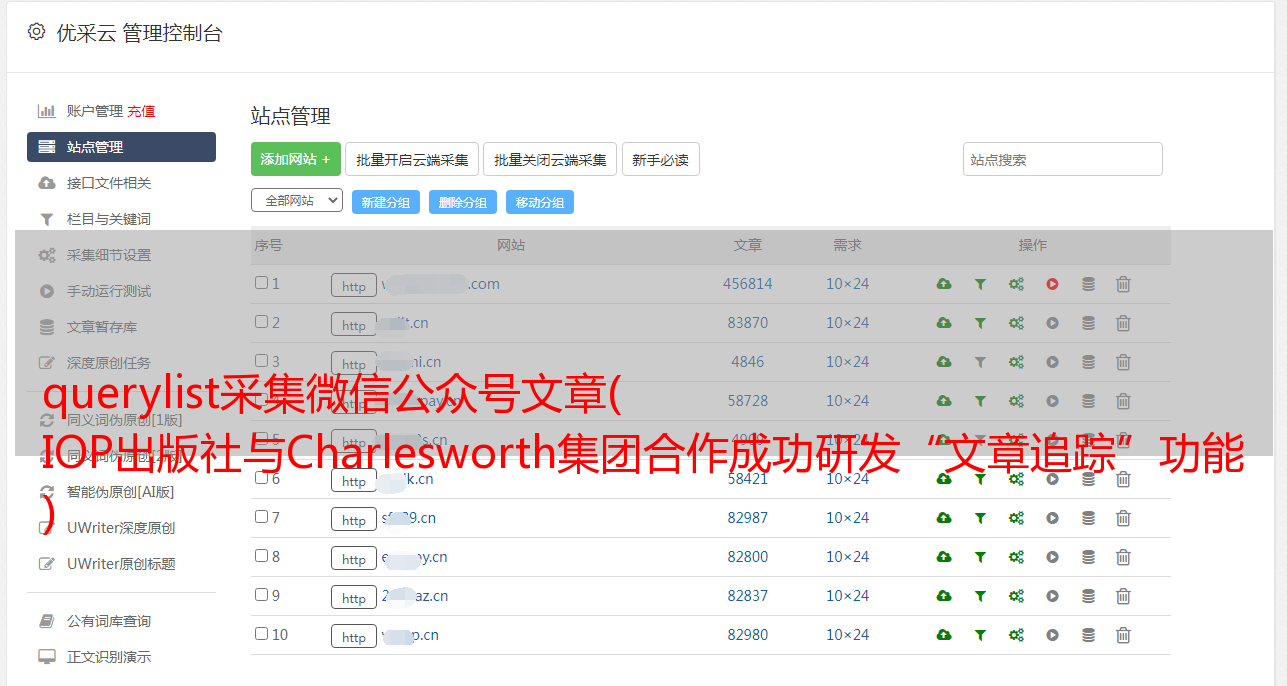Run manual test for row 3
The image size is (1287, 686).
tap(1052, 362)
